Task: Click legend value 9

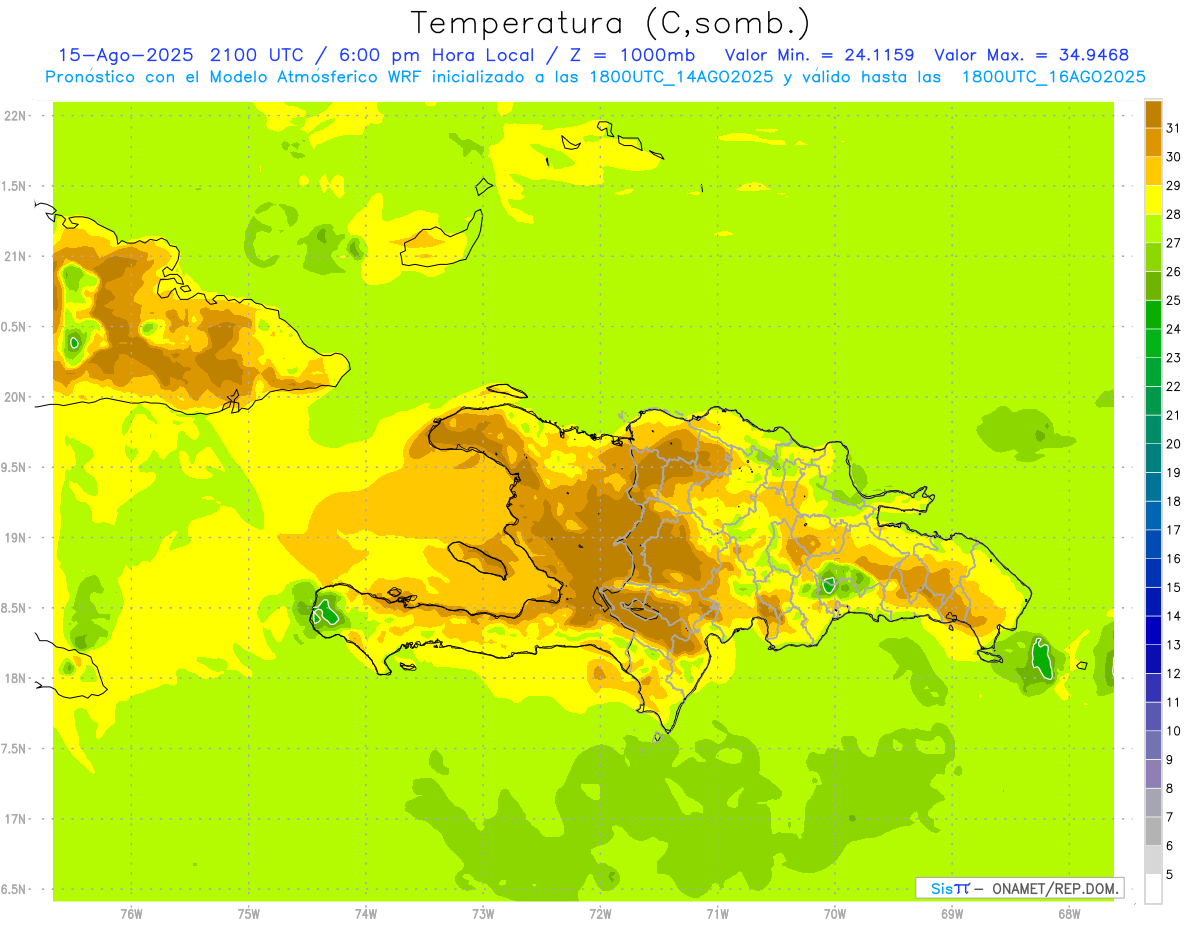Action: (x=1170, y=760)
